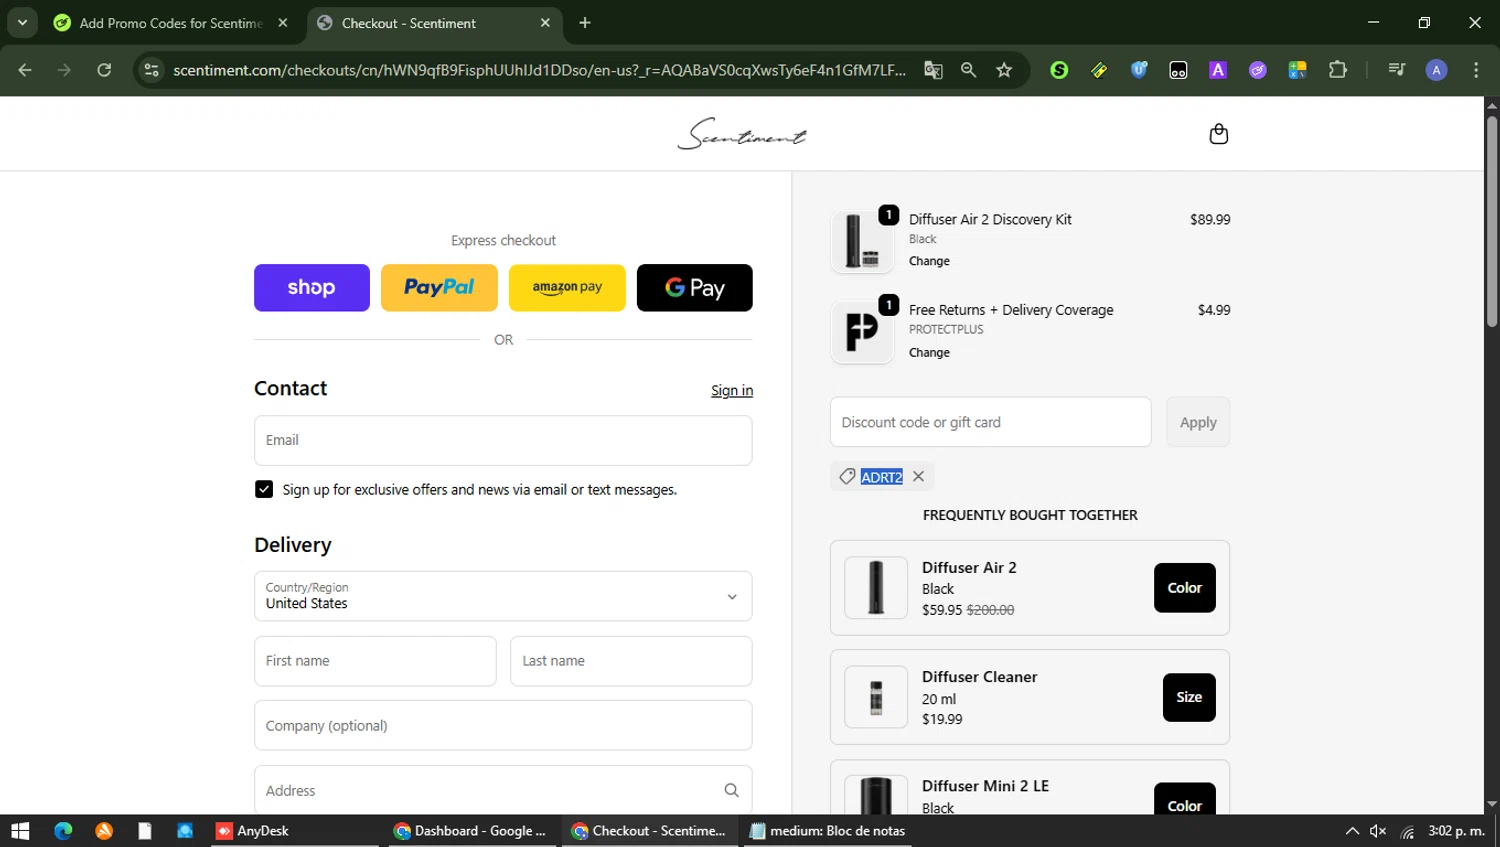Screen dimensions: 1500x847
Task: Choose Color for Diffuser Air 2
Action: [x=1185, y=588]
